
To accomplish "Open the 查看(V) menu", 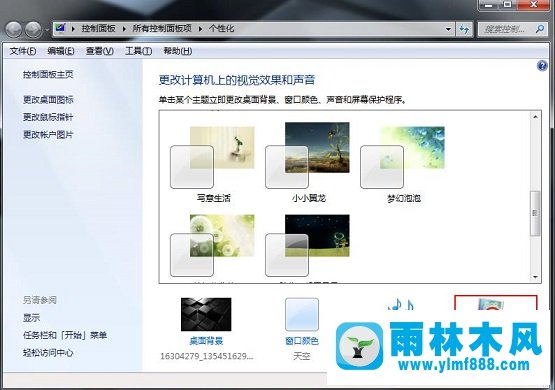I will 99,51.
